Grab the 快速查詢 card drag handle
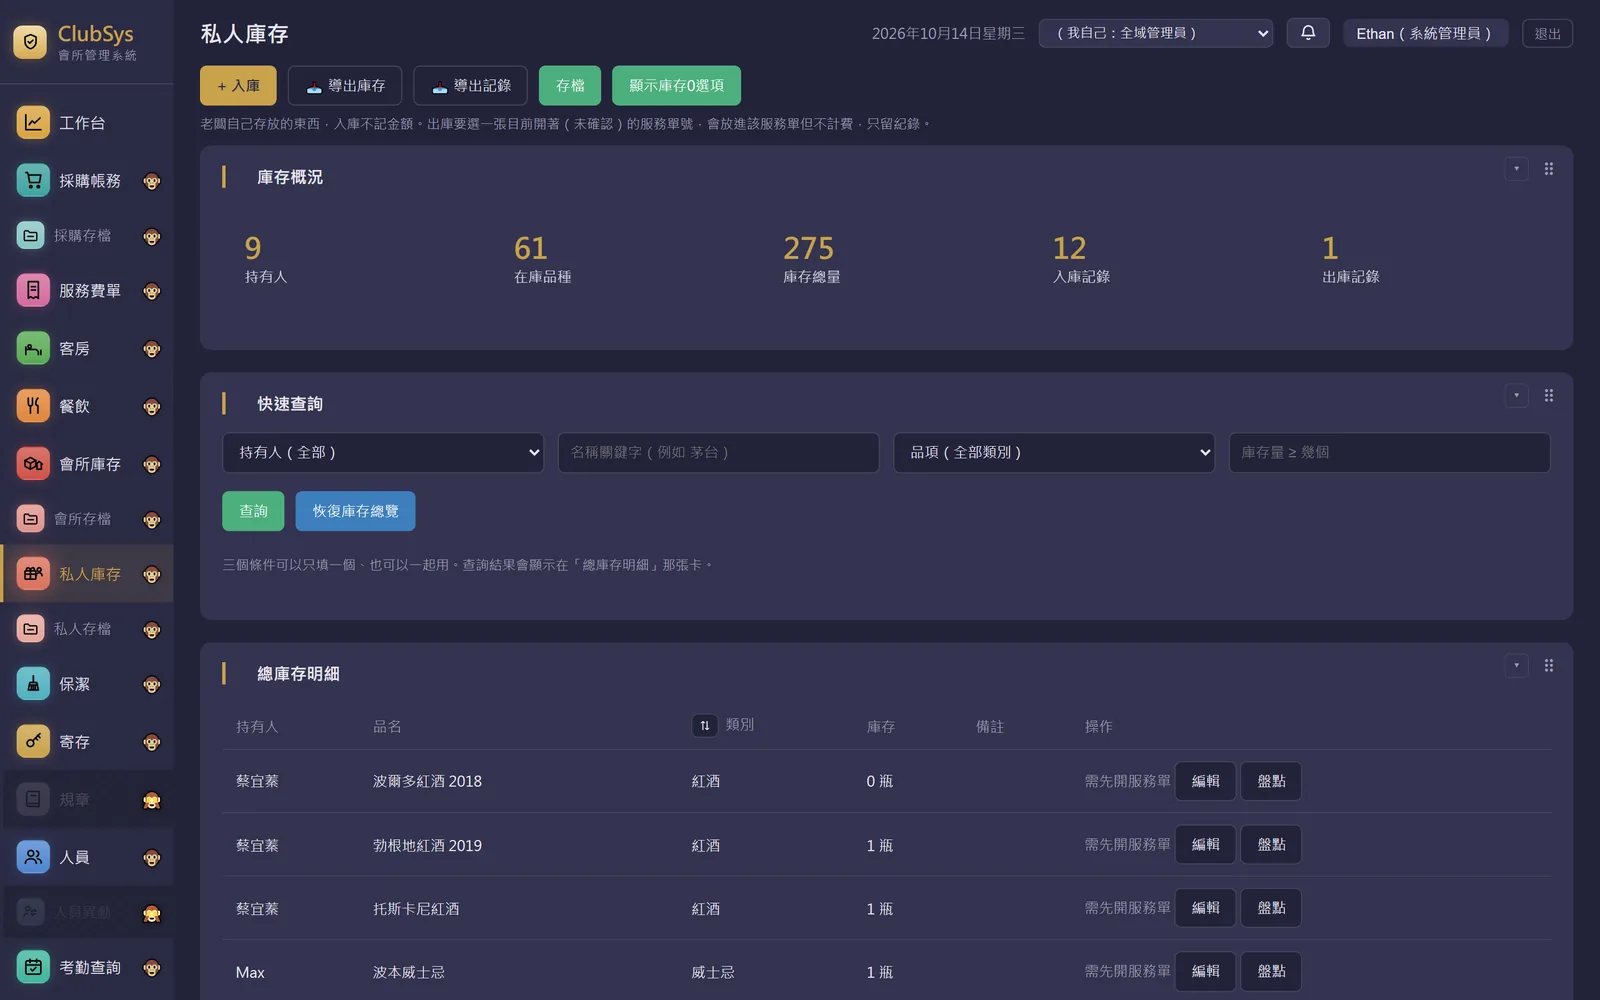 1549,396
